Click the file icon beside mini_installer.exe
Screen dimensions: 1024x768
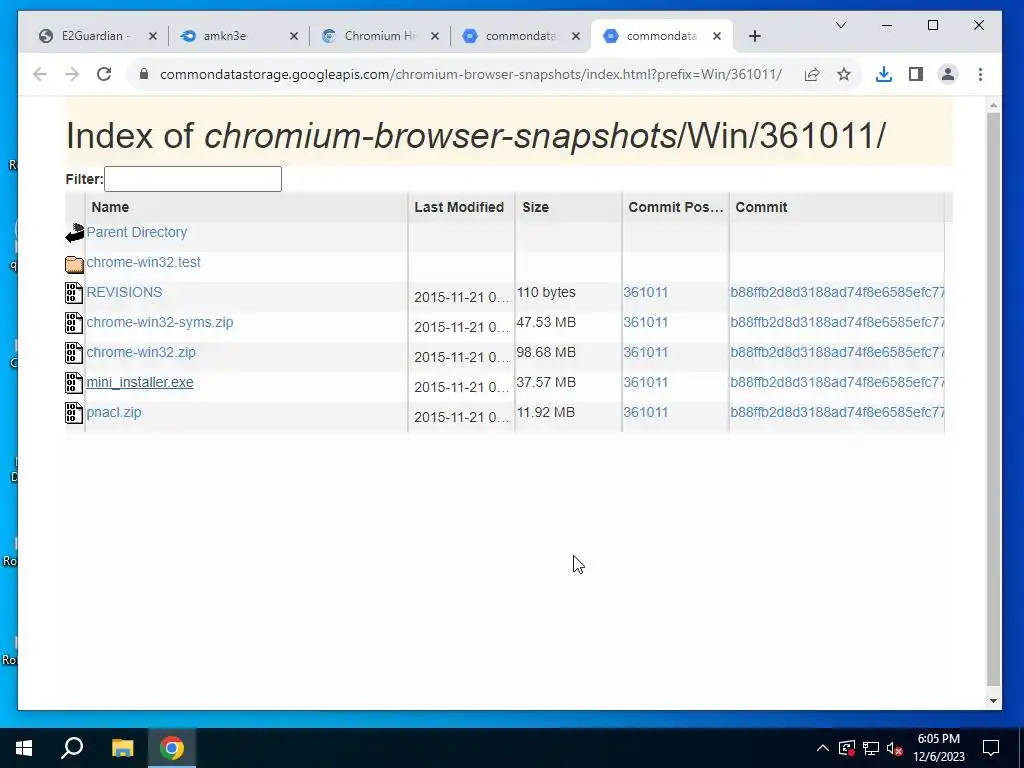(74, 383)
